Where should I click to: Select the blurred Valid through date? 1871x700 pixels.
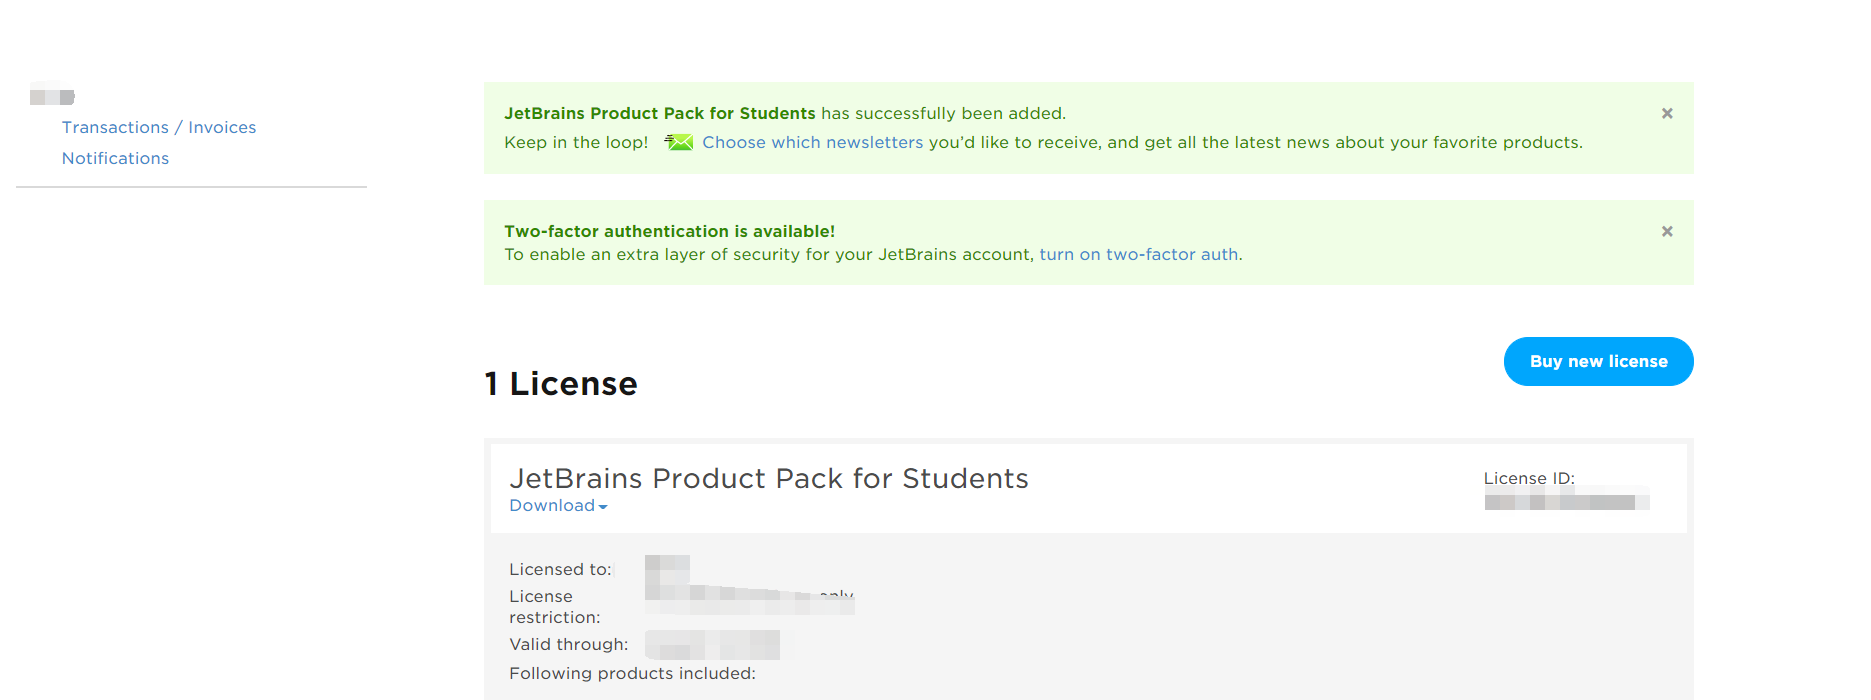click(x=712, y=645)
